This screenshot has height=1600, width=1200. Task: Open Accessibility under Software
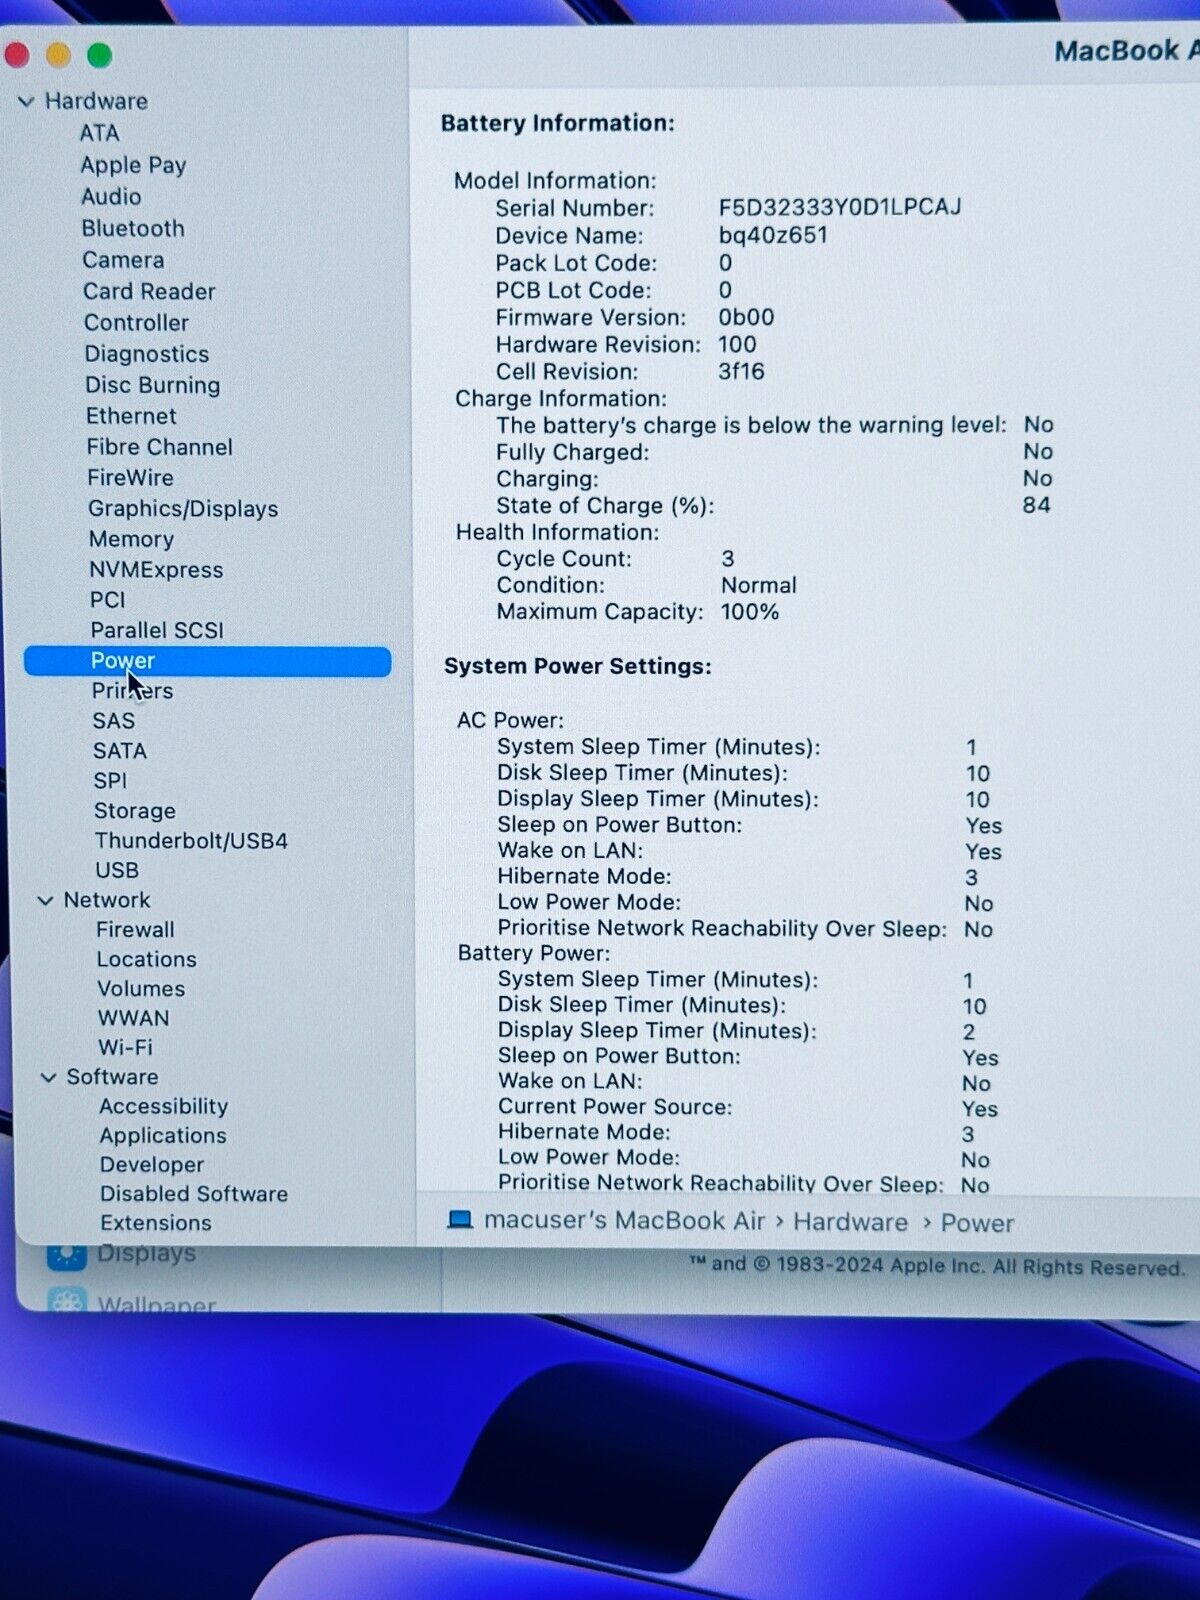coord(163,1106)
